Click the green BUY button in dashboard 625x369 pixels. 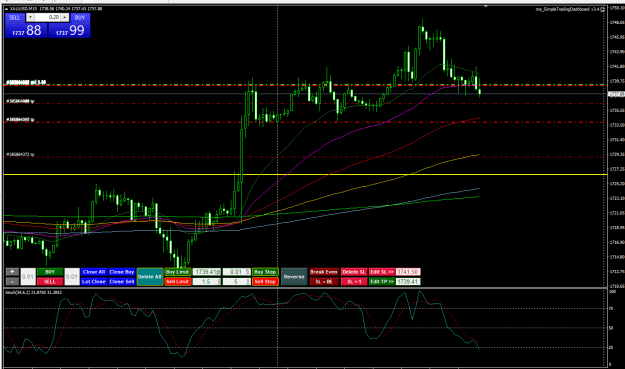point(50,272)
